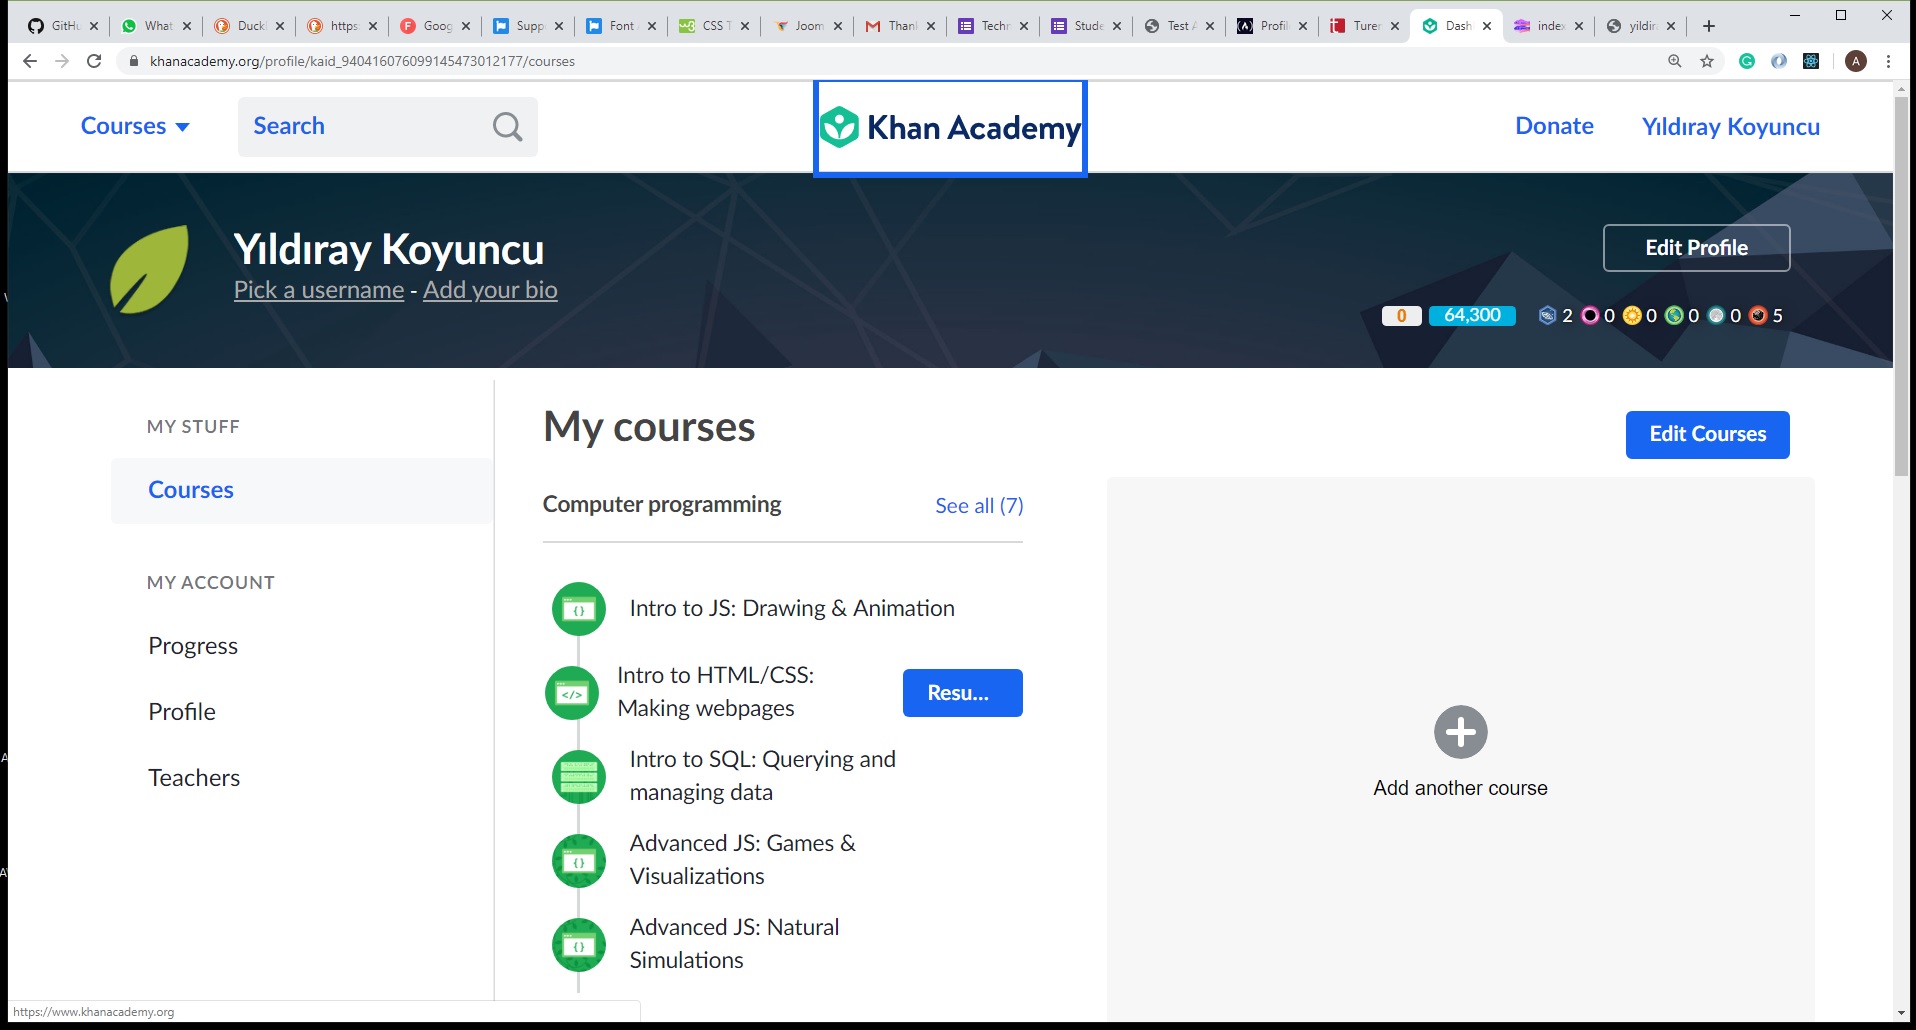The image size is (1916, 1030).
Task: Switch to the WhatsApp tab
Action: click(155, 26)
